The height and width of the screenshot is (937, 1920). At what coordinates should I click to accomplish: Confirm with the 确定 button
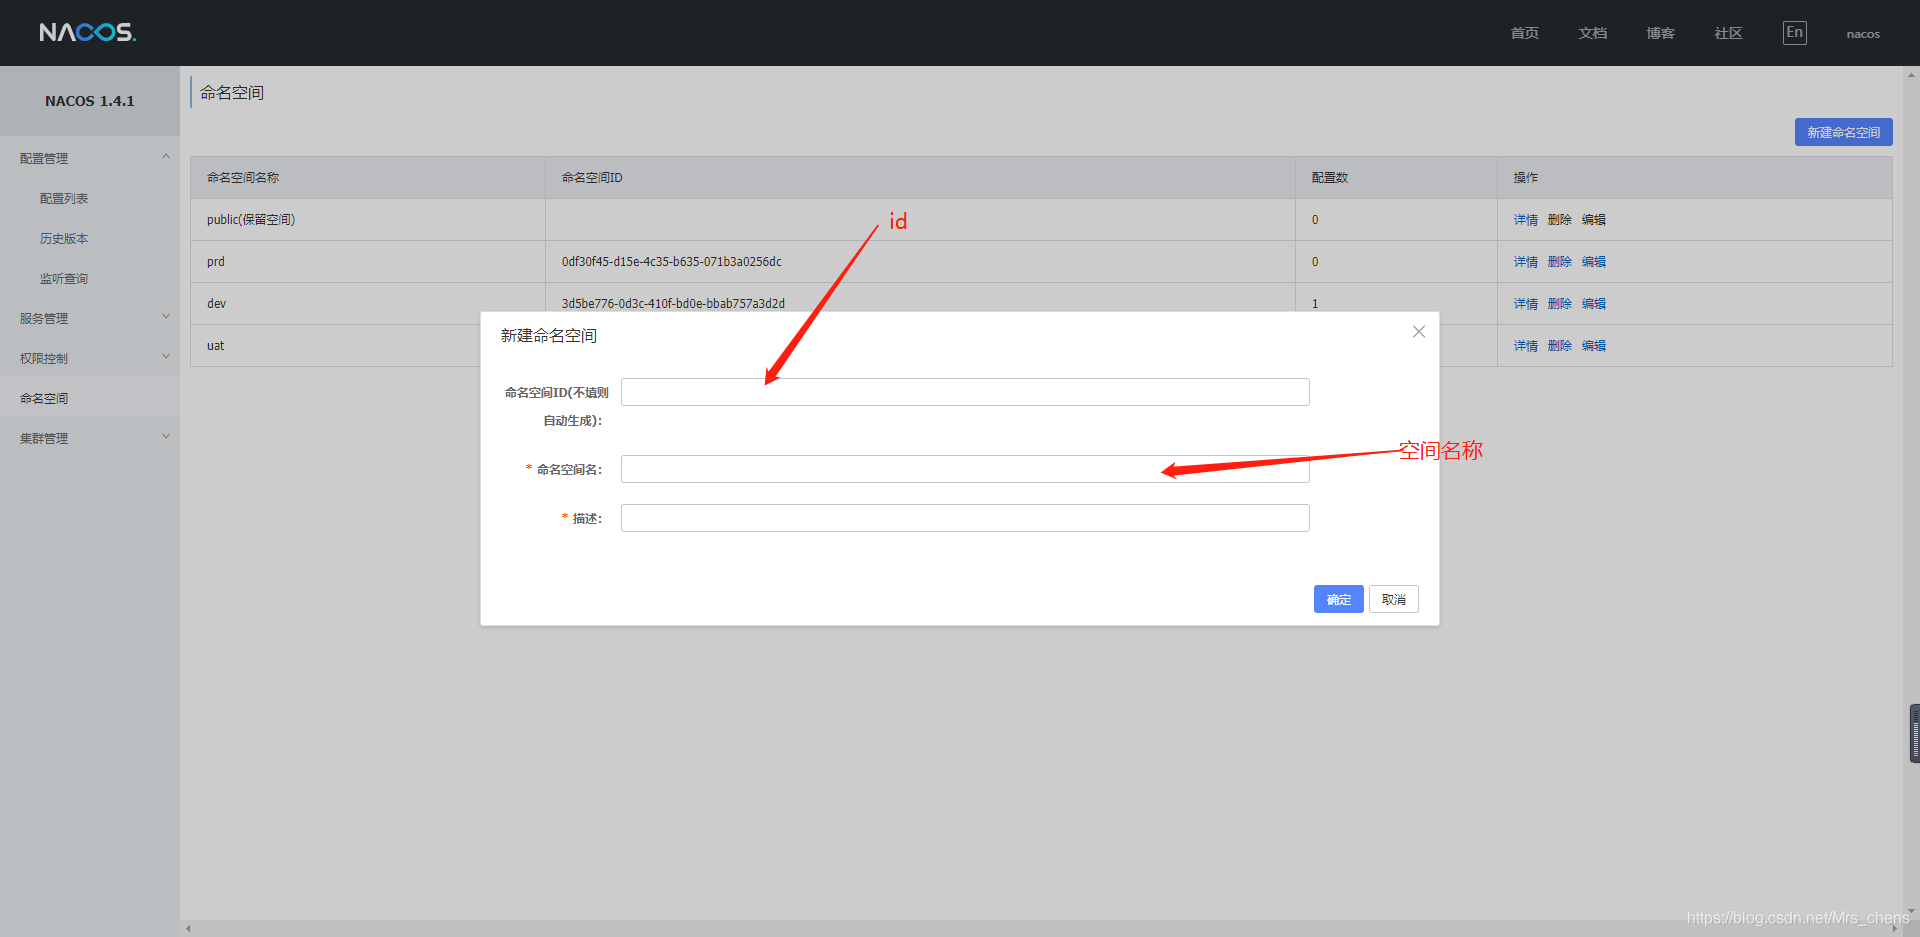[x=1338, y=599]
